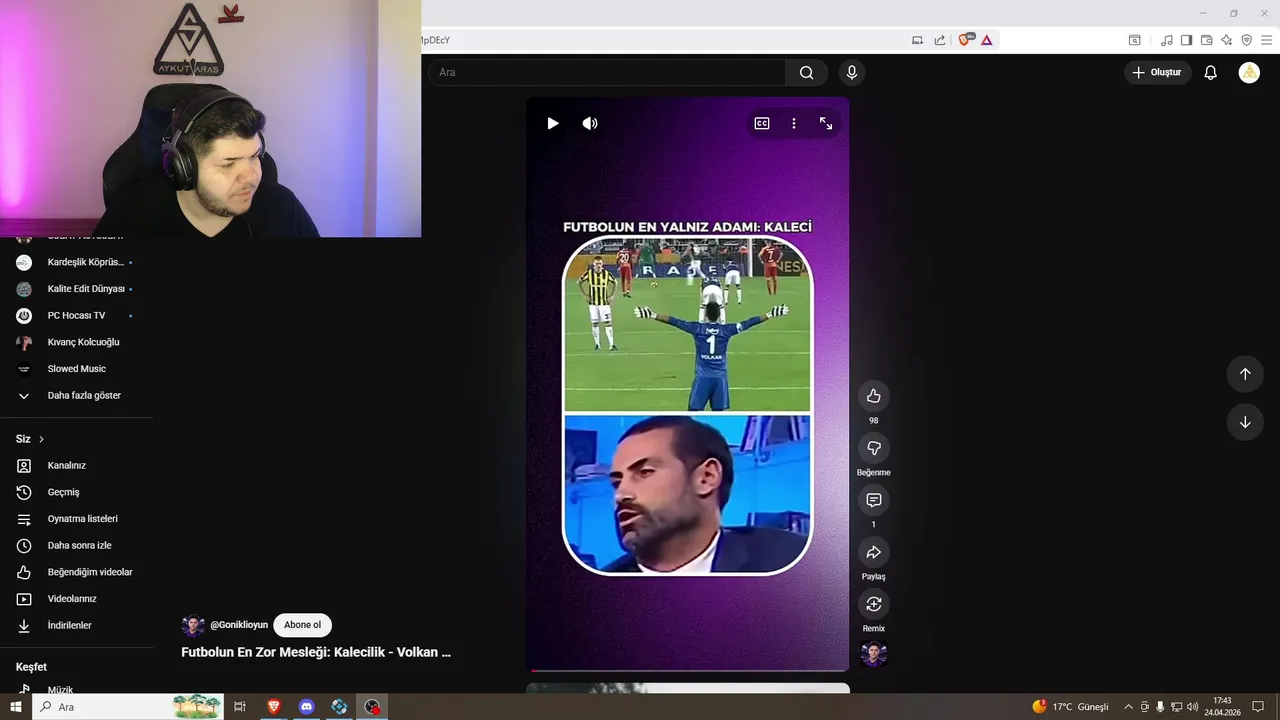Open Task View on taskbar

coord(240,707)
